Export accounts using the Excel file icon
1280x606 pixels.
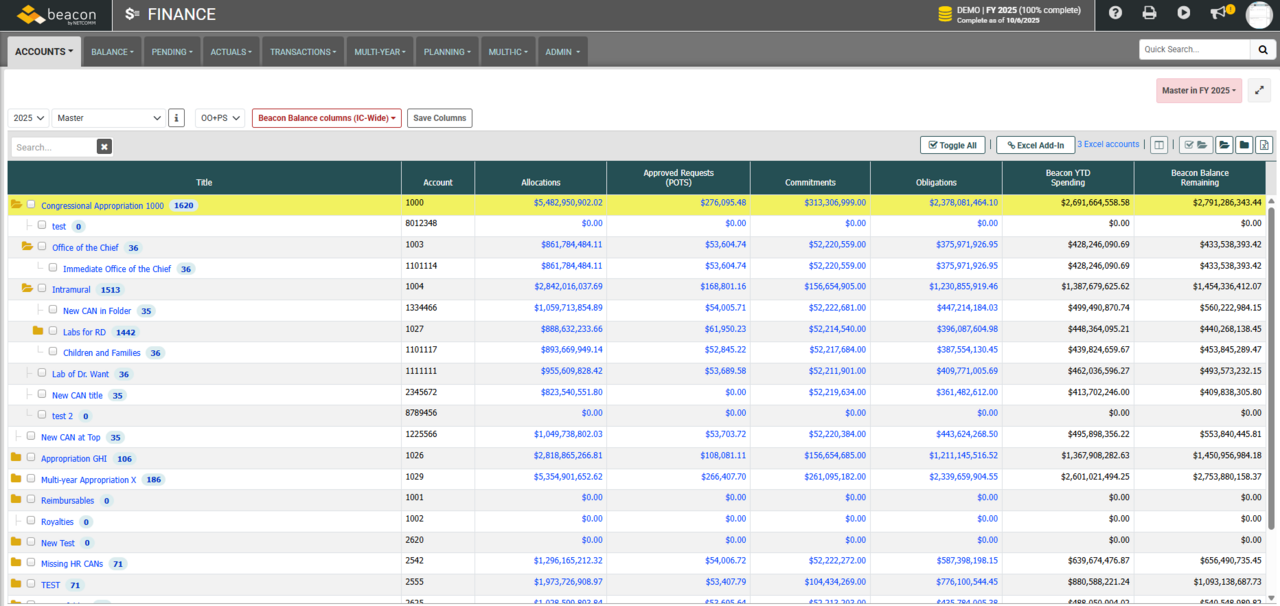click(x=1264, y=144)
